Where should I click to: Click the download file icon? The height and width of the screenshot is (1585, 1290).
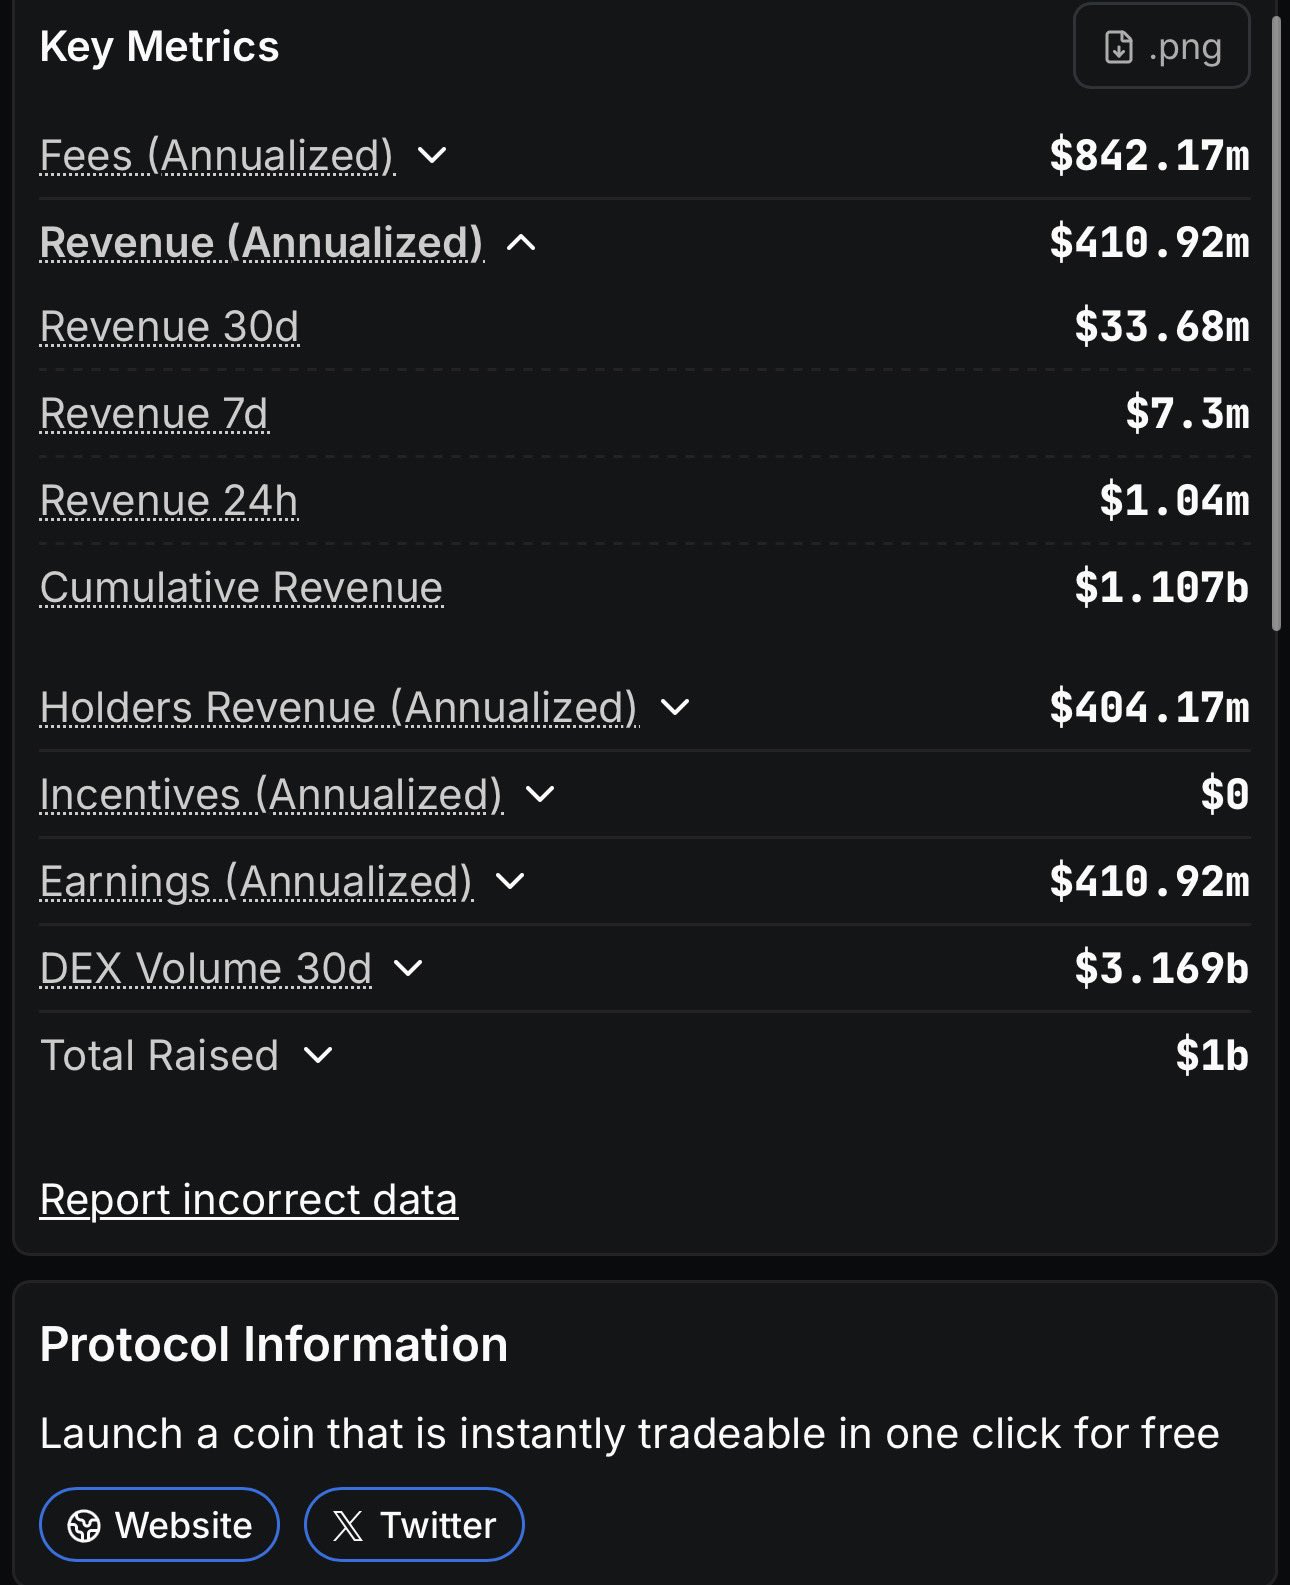1119,47
